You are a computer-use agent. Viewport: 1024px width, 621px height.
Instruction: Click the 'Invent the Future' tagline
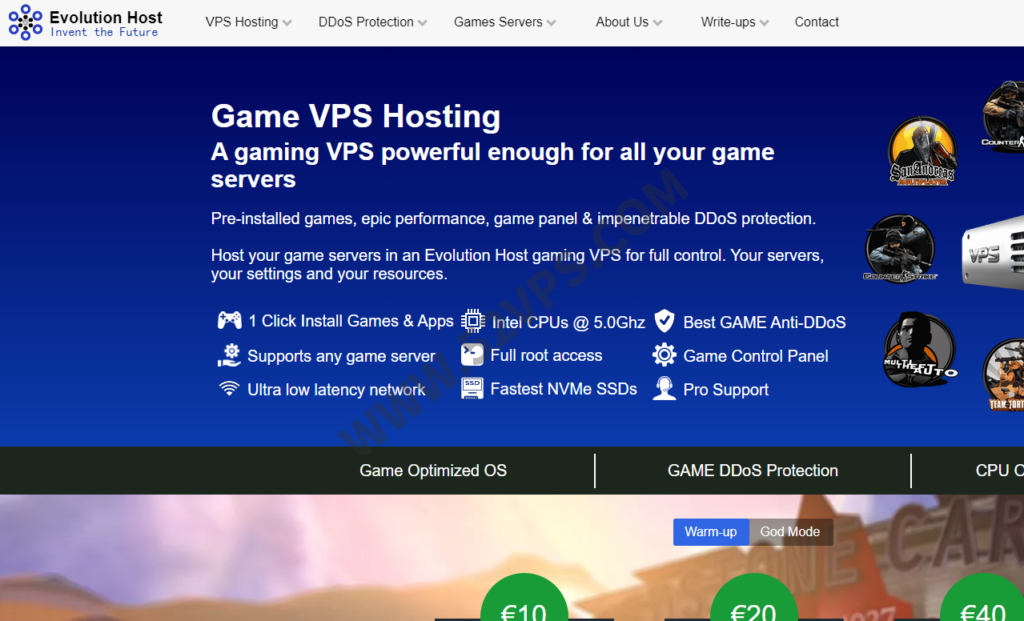tap(104, 32)
